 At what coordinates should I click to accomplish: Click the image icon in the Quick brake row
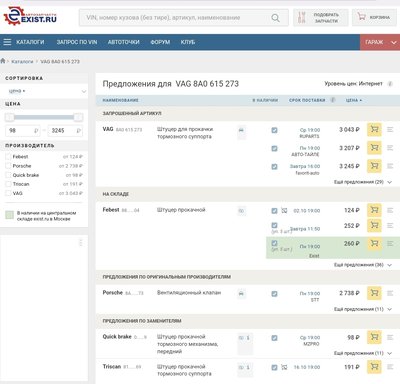click(241, 338)
